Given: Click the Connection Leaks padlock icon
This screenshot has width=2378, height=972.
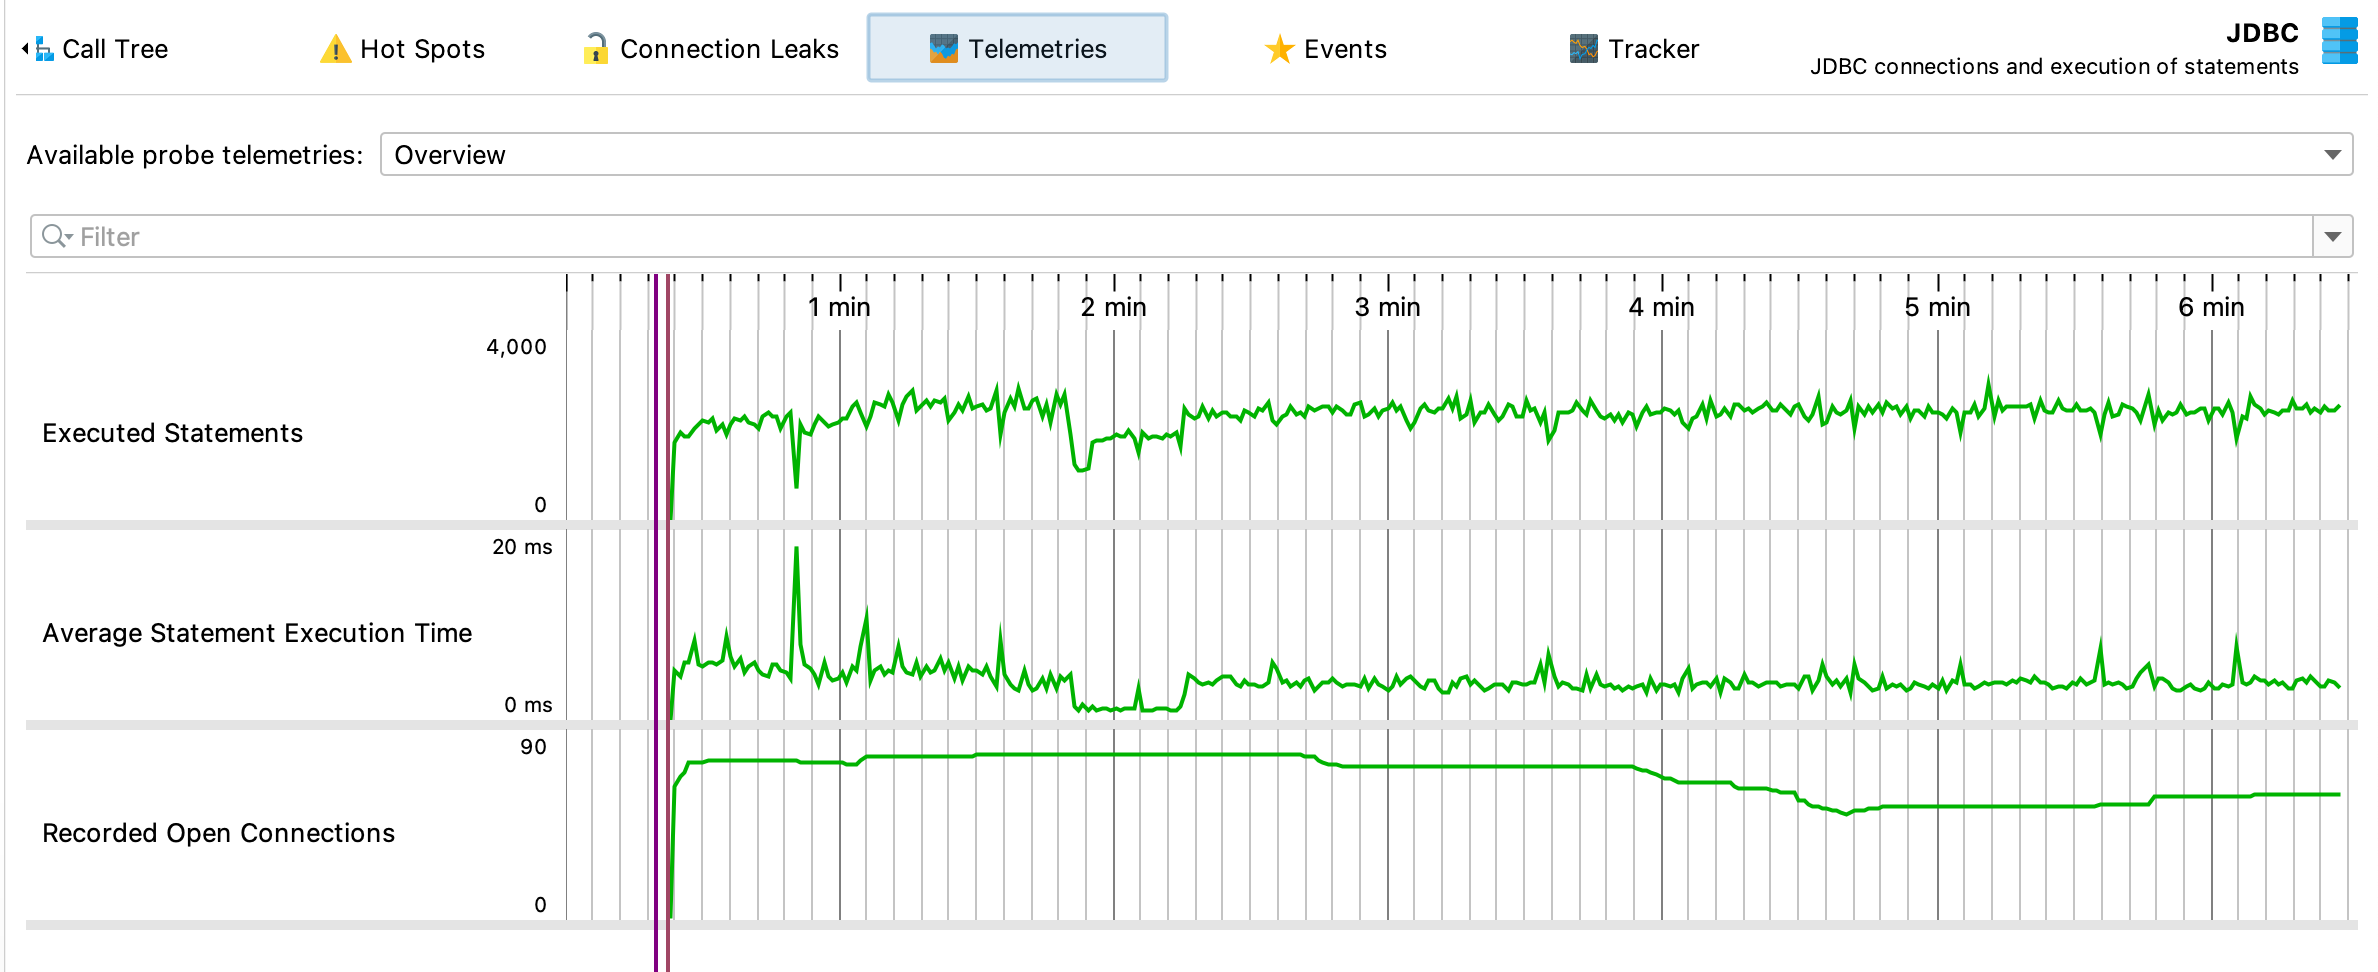Looking at the screenshot, I should click(x=596, y=49).
